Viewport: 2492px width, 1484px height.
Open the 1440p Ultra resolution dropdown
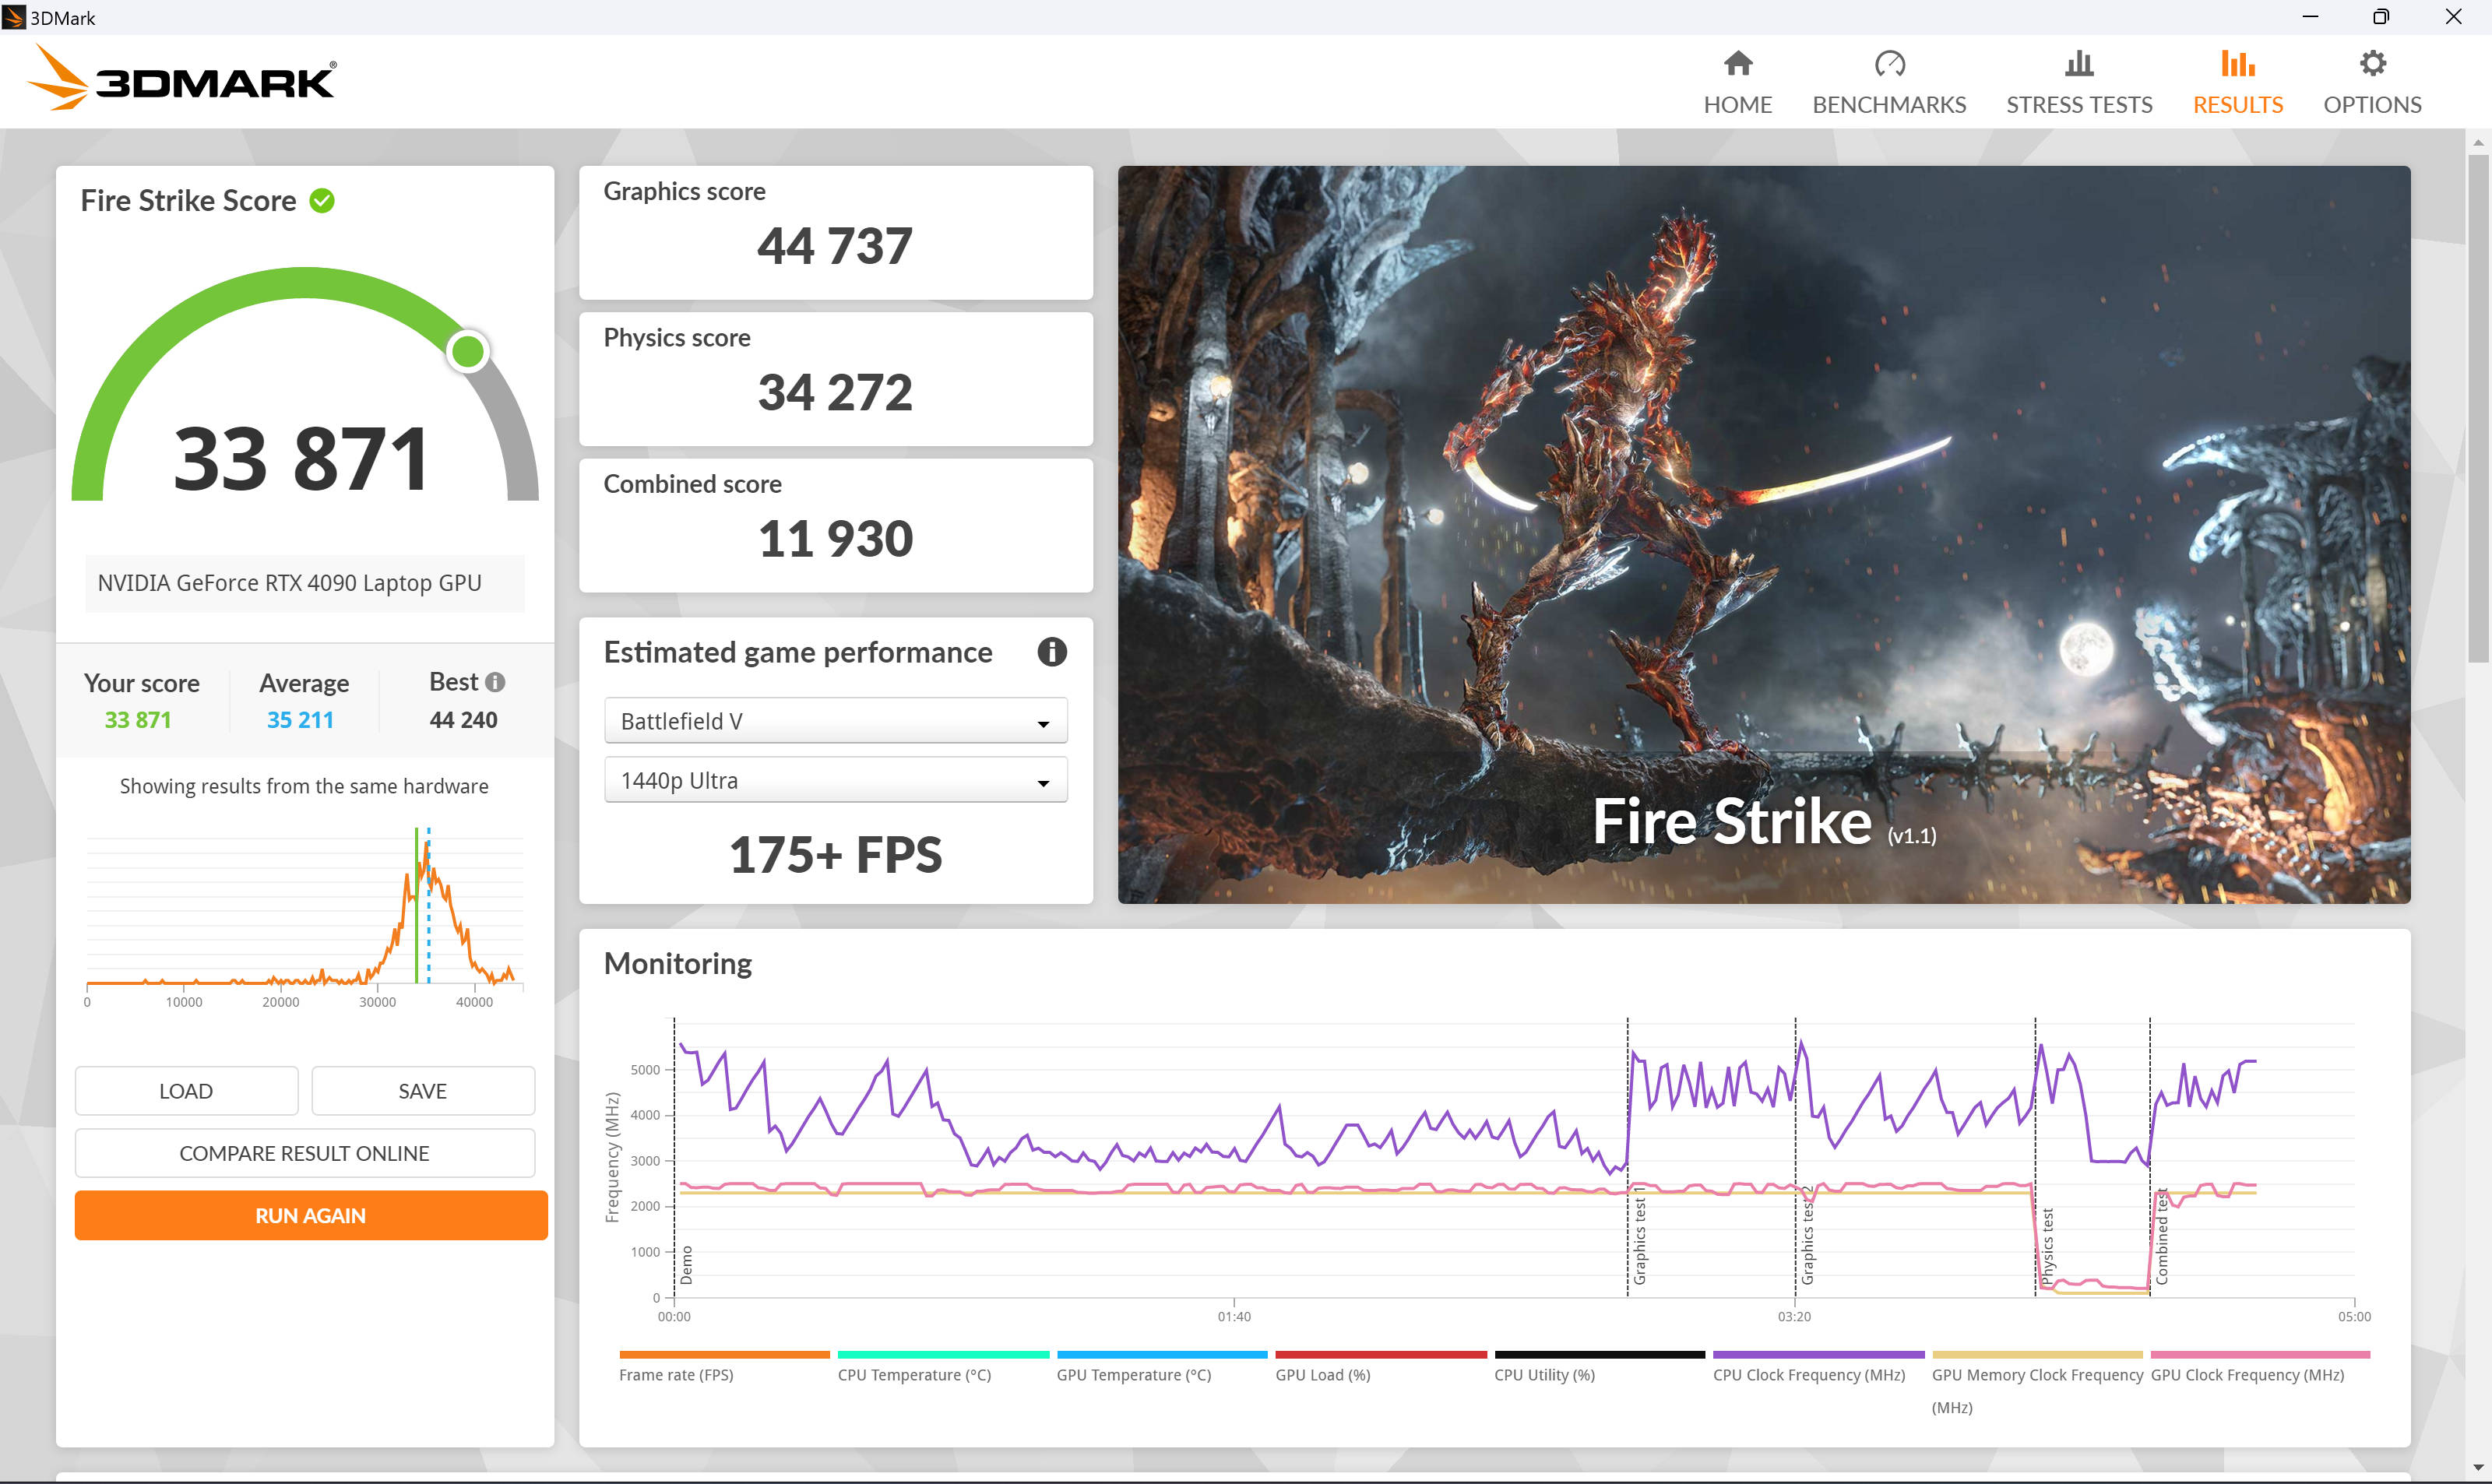(835, 780)
